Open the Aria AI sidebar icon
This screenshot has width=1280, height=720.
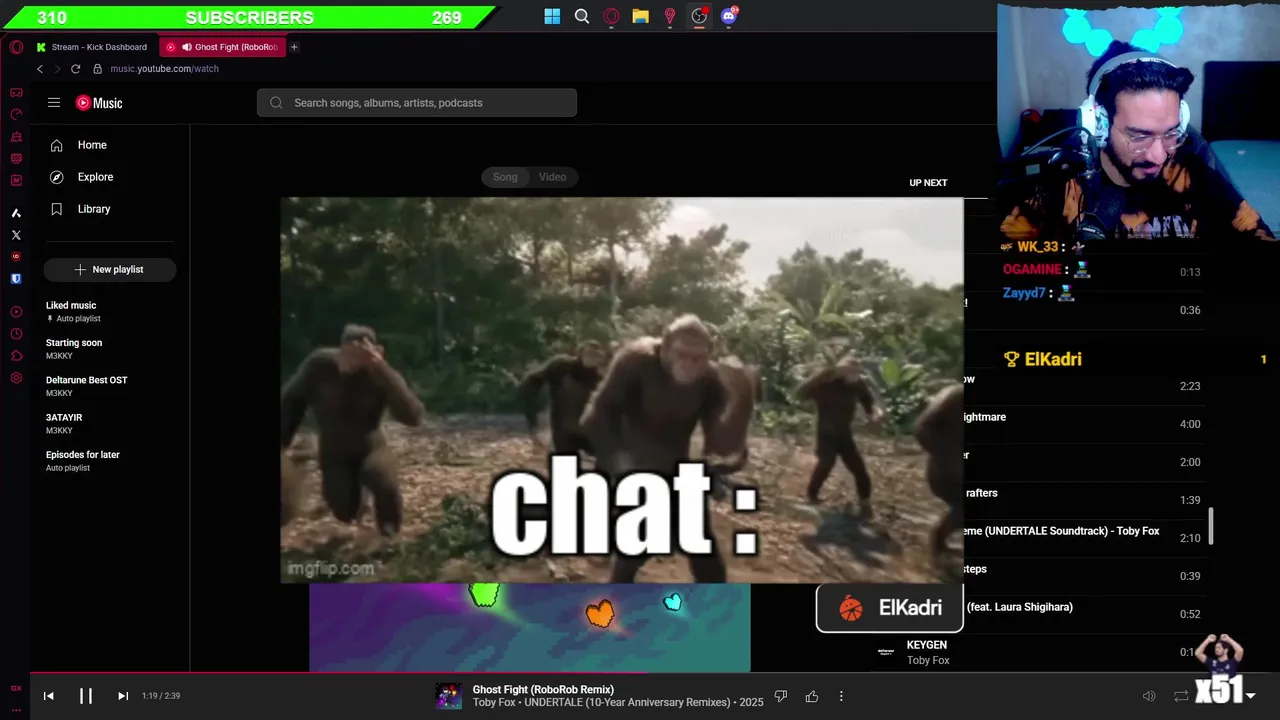[16, 213]
